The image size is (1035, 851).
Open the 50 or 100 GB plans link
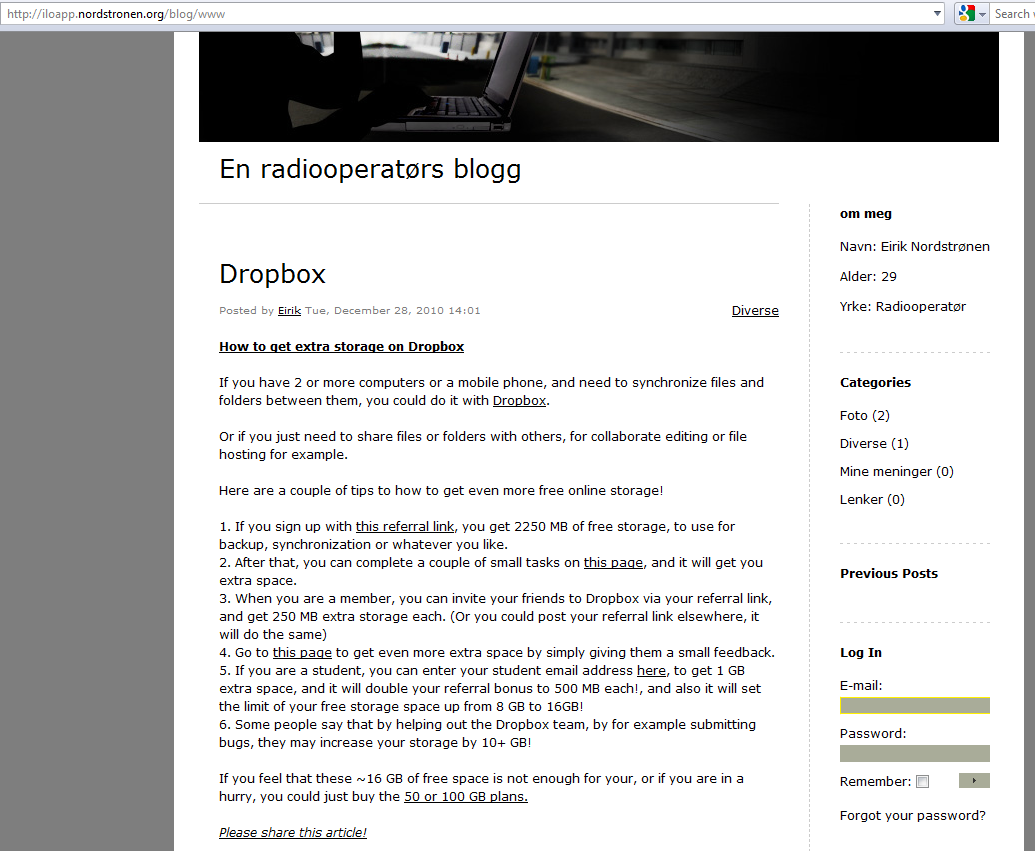pos(466,797)
